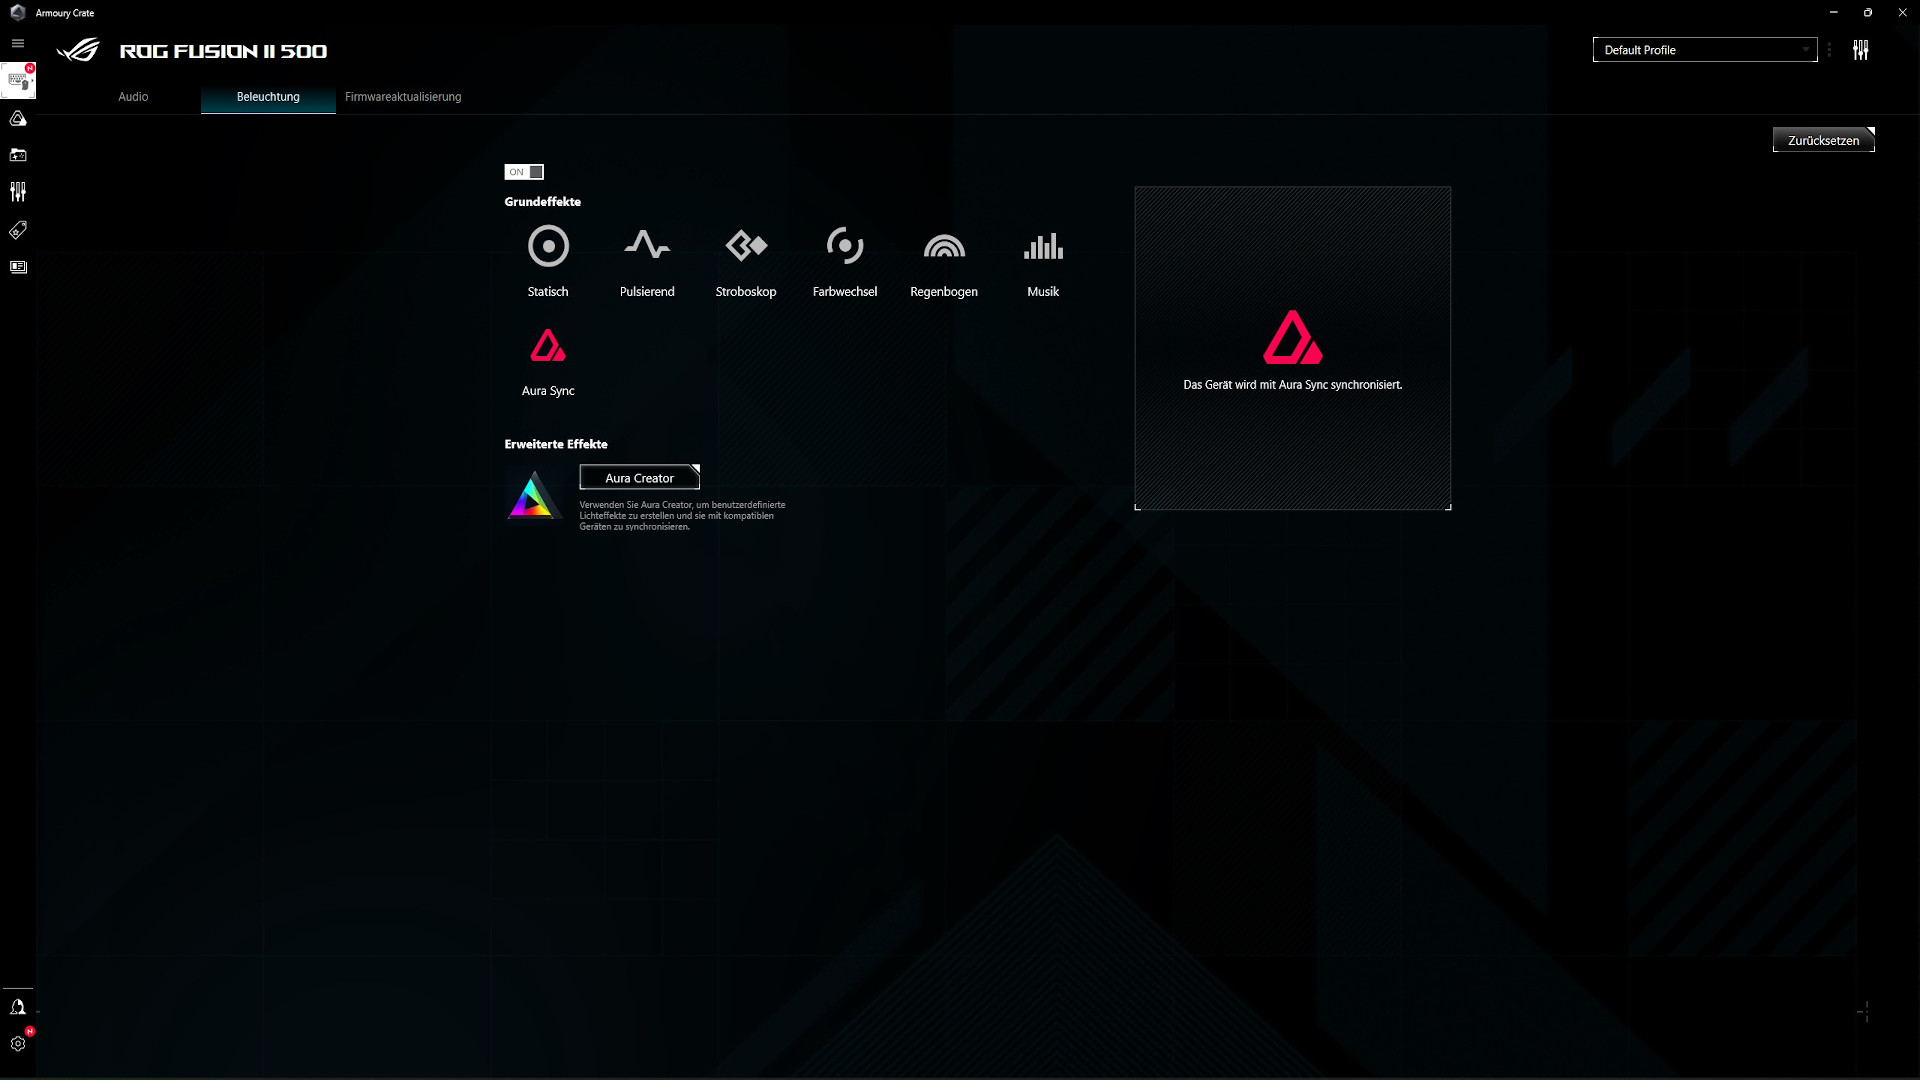Click the ROG Fusion II 500 device thumbnail
1920x1080 pixels.
point(18,80)
